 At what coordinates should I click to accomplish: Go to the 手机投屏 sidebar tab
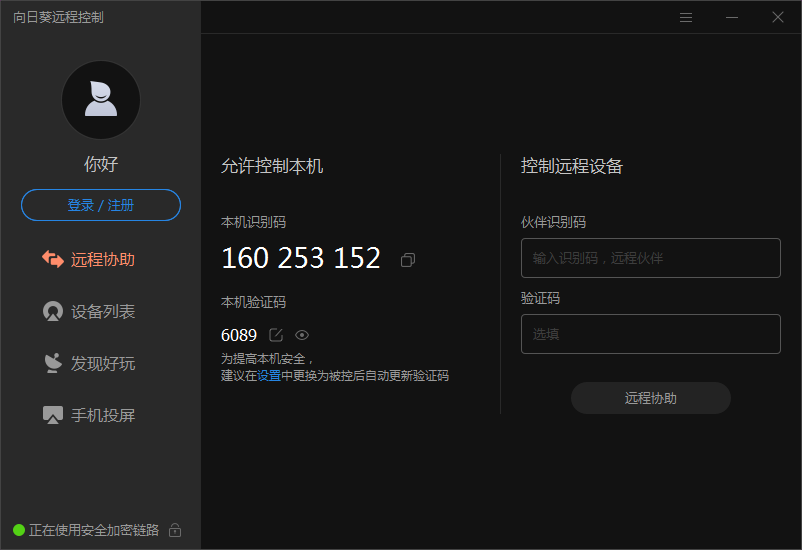pos(88,415)
